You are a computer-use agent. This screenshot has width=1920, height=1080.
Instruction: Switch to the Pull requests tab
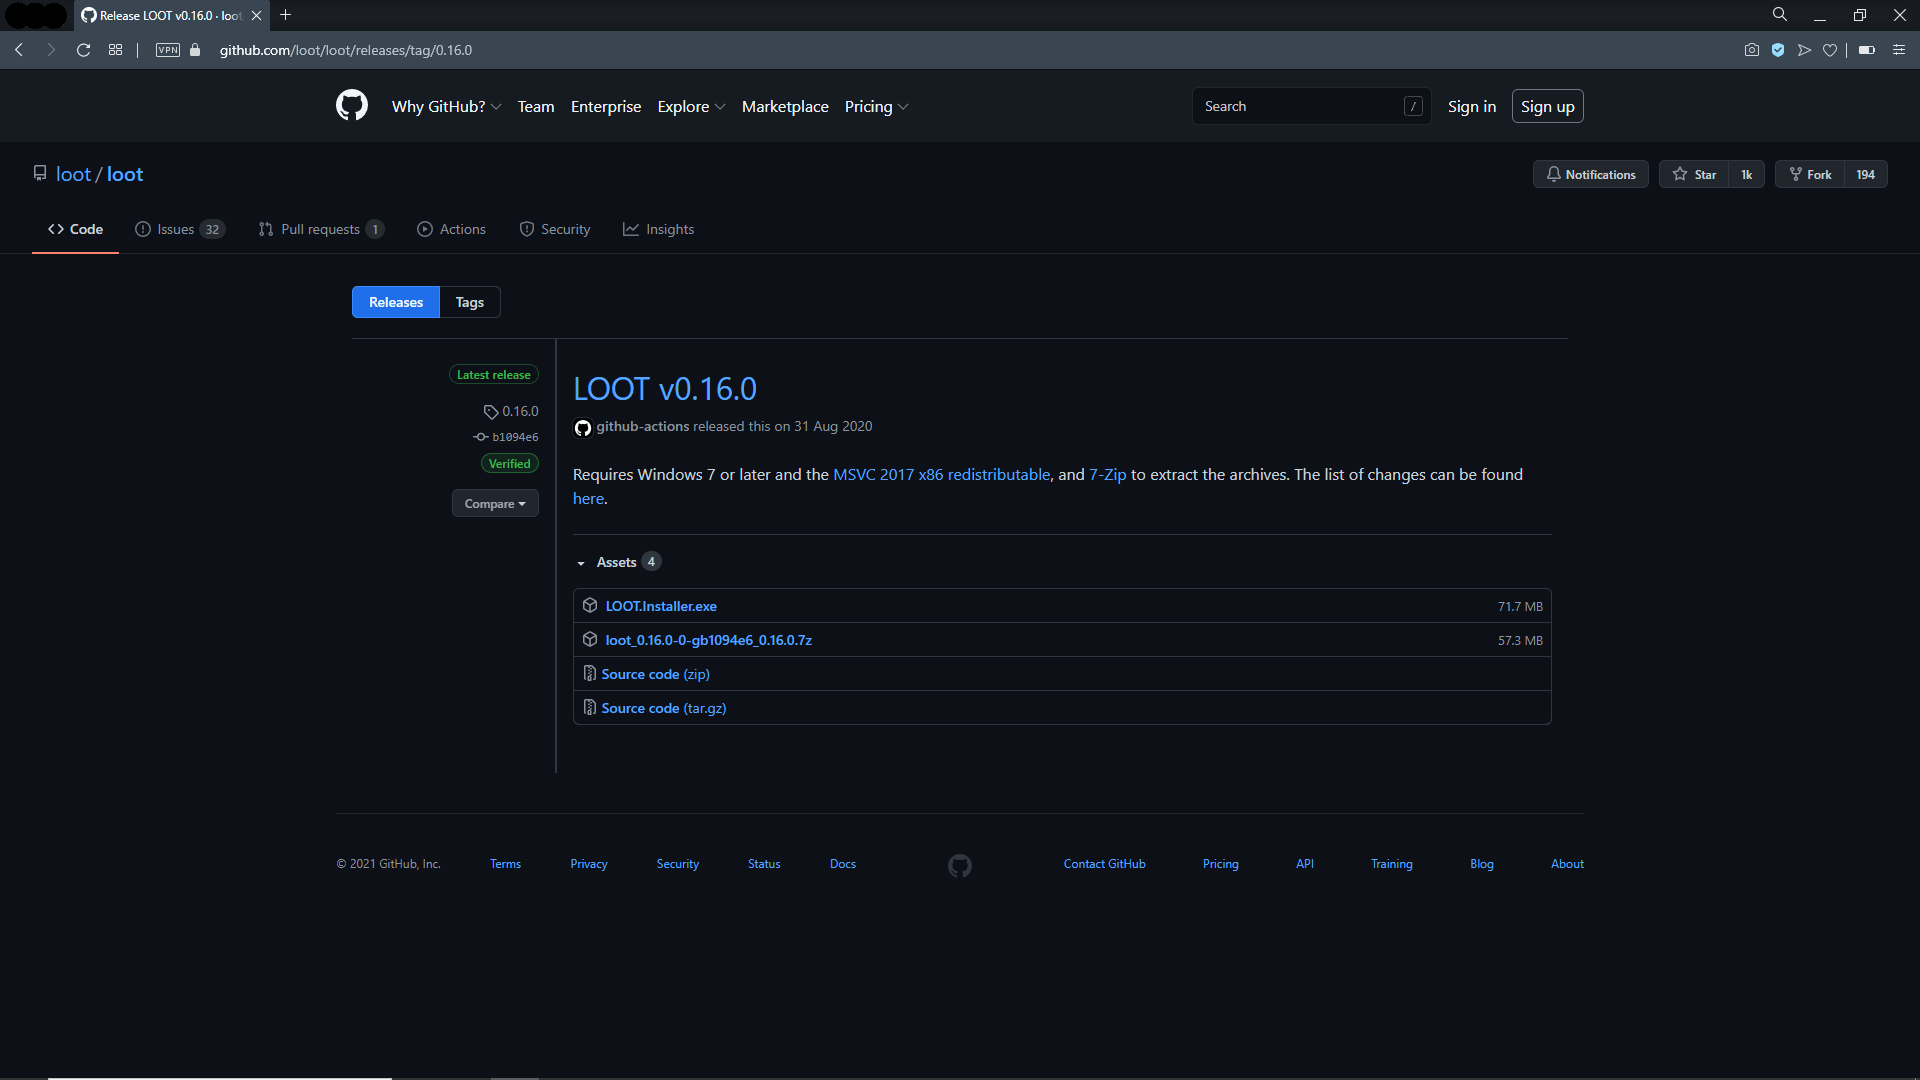click(321, 229)
